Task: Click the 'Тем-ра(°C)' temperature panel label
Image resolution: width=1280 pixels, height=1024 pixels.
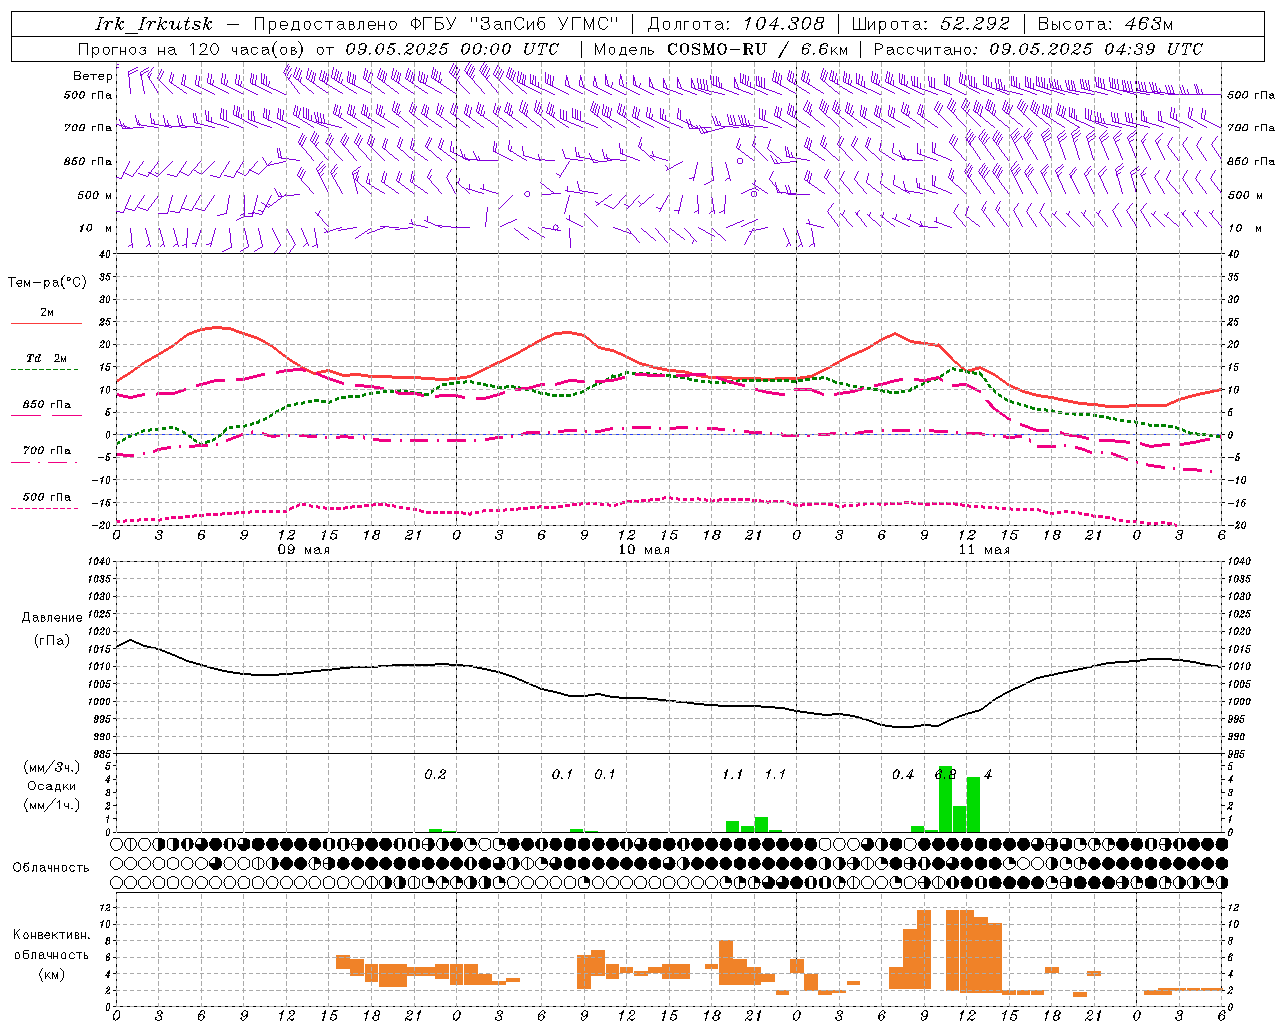Action: pos(47,283)
